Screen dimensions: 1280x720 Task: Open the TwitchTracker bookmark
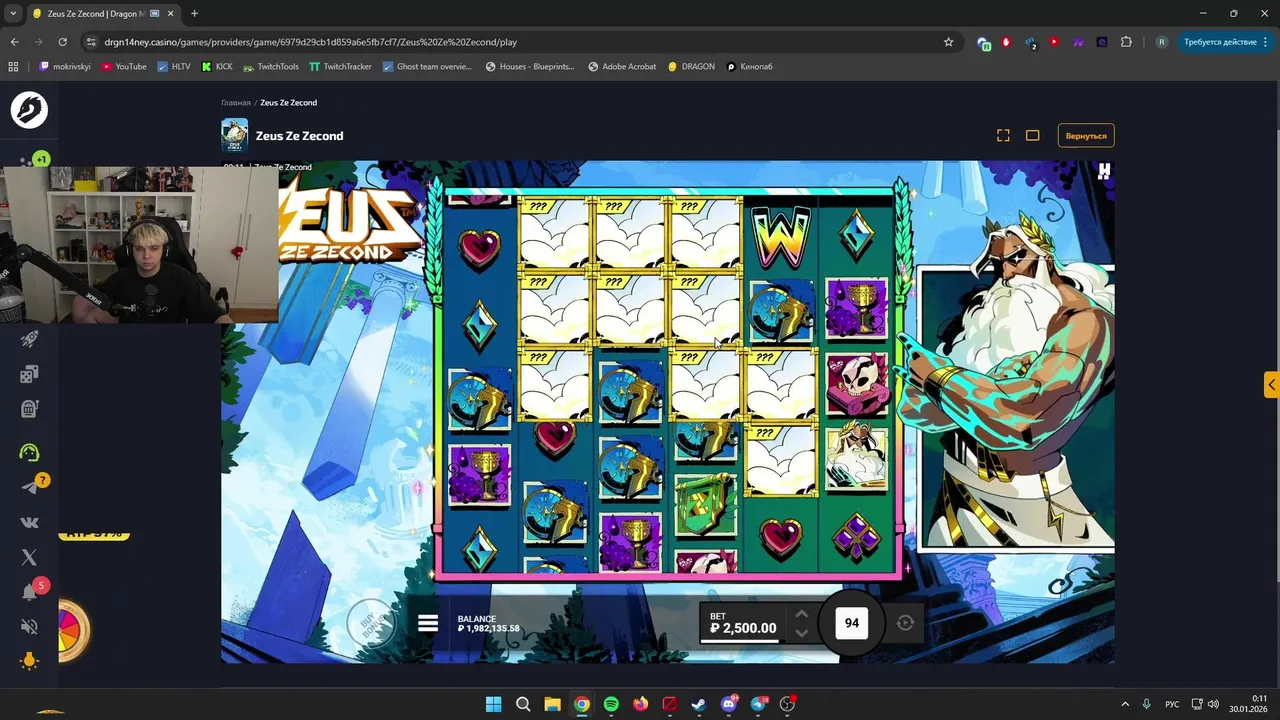341,66
